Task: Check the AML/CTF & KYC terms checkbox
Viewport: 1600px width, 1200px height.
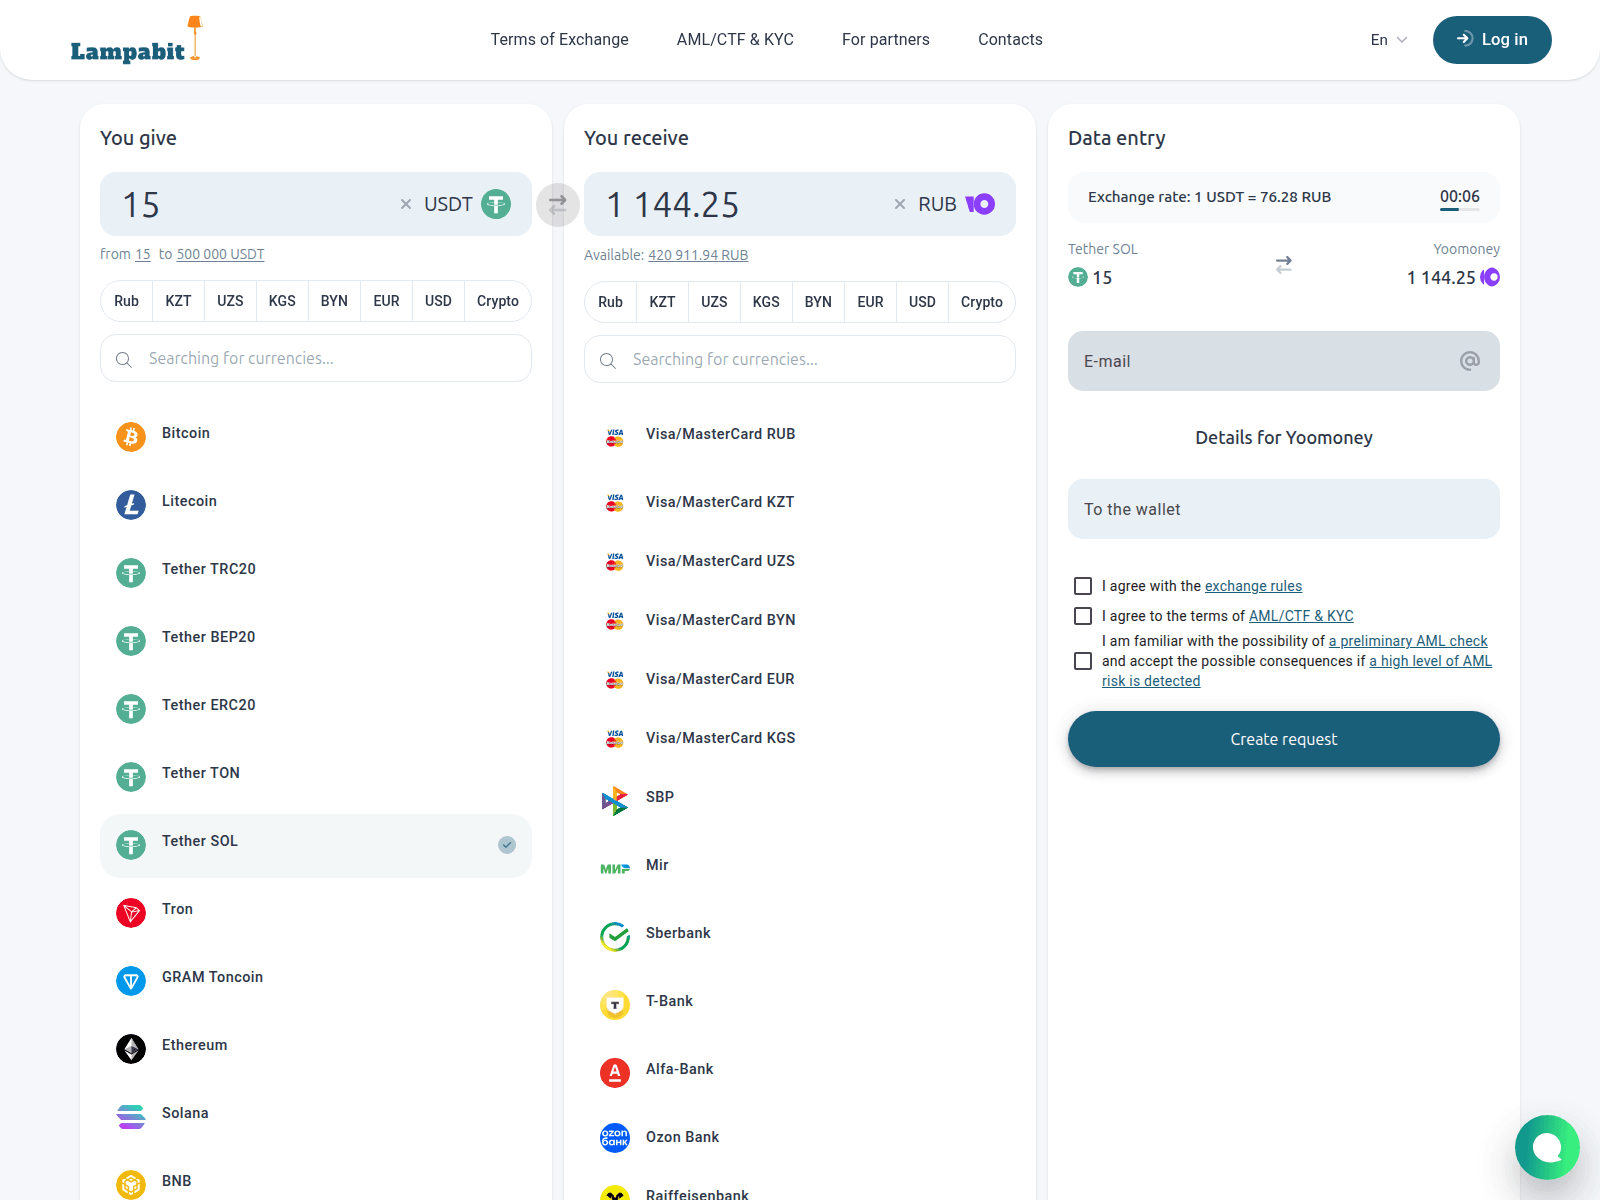Action: [x=1083, y=616]
